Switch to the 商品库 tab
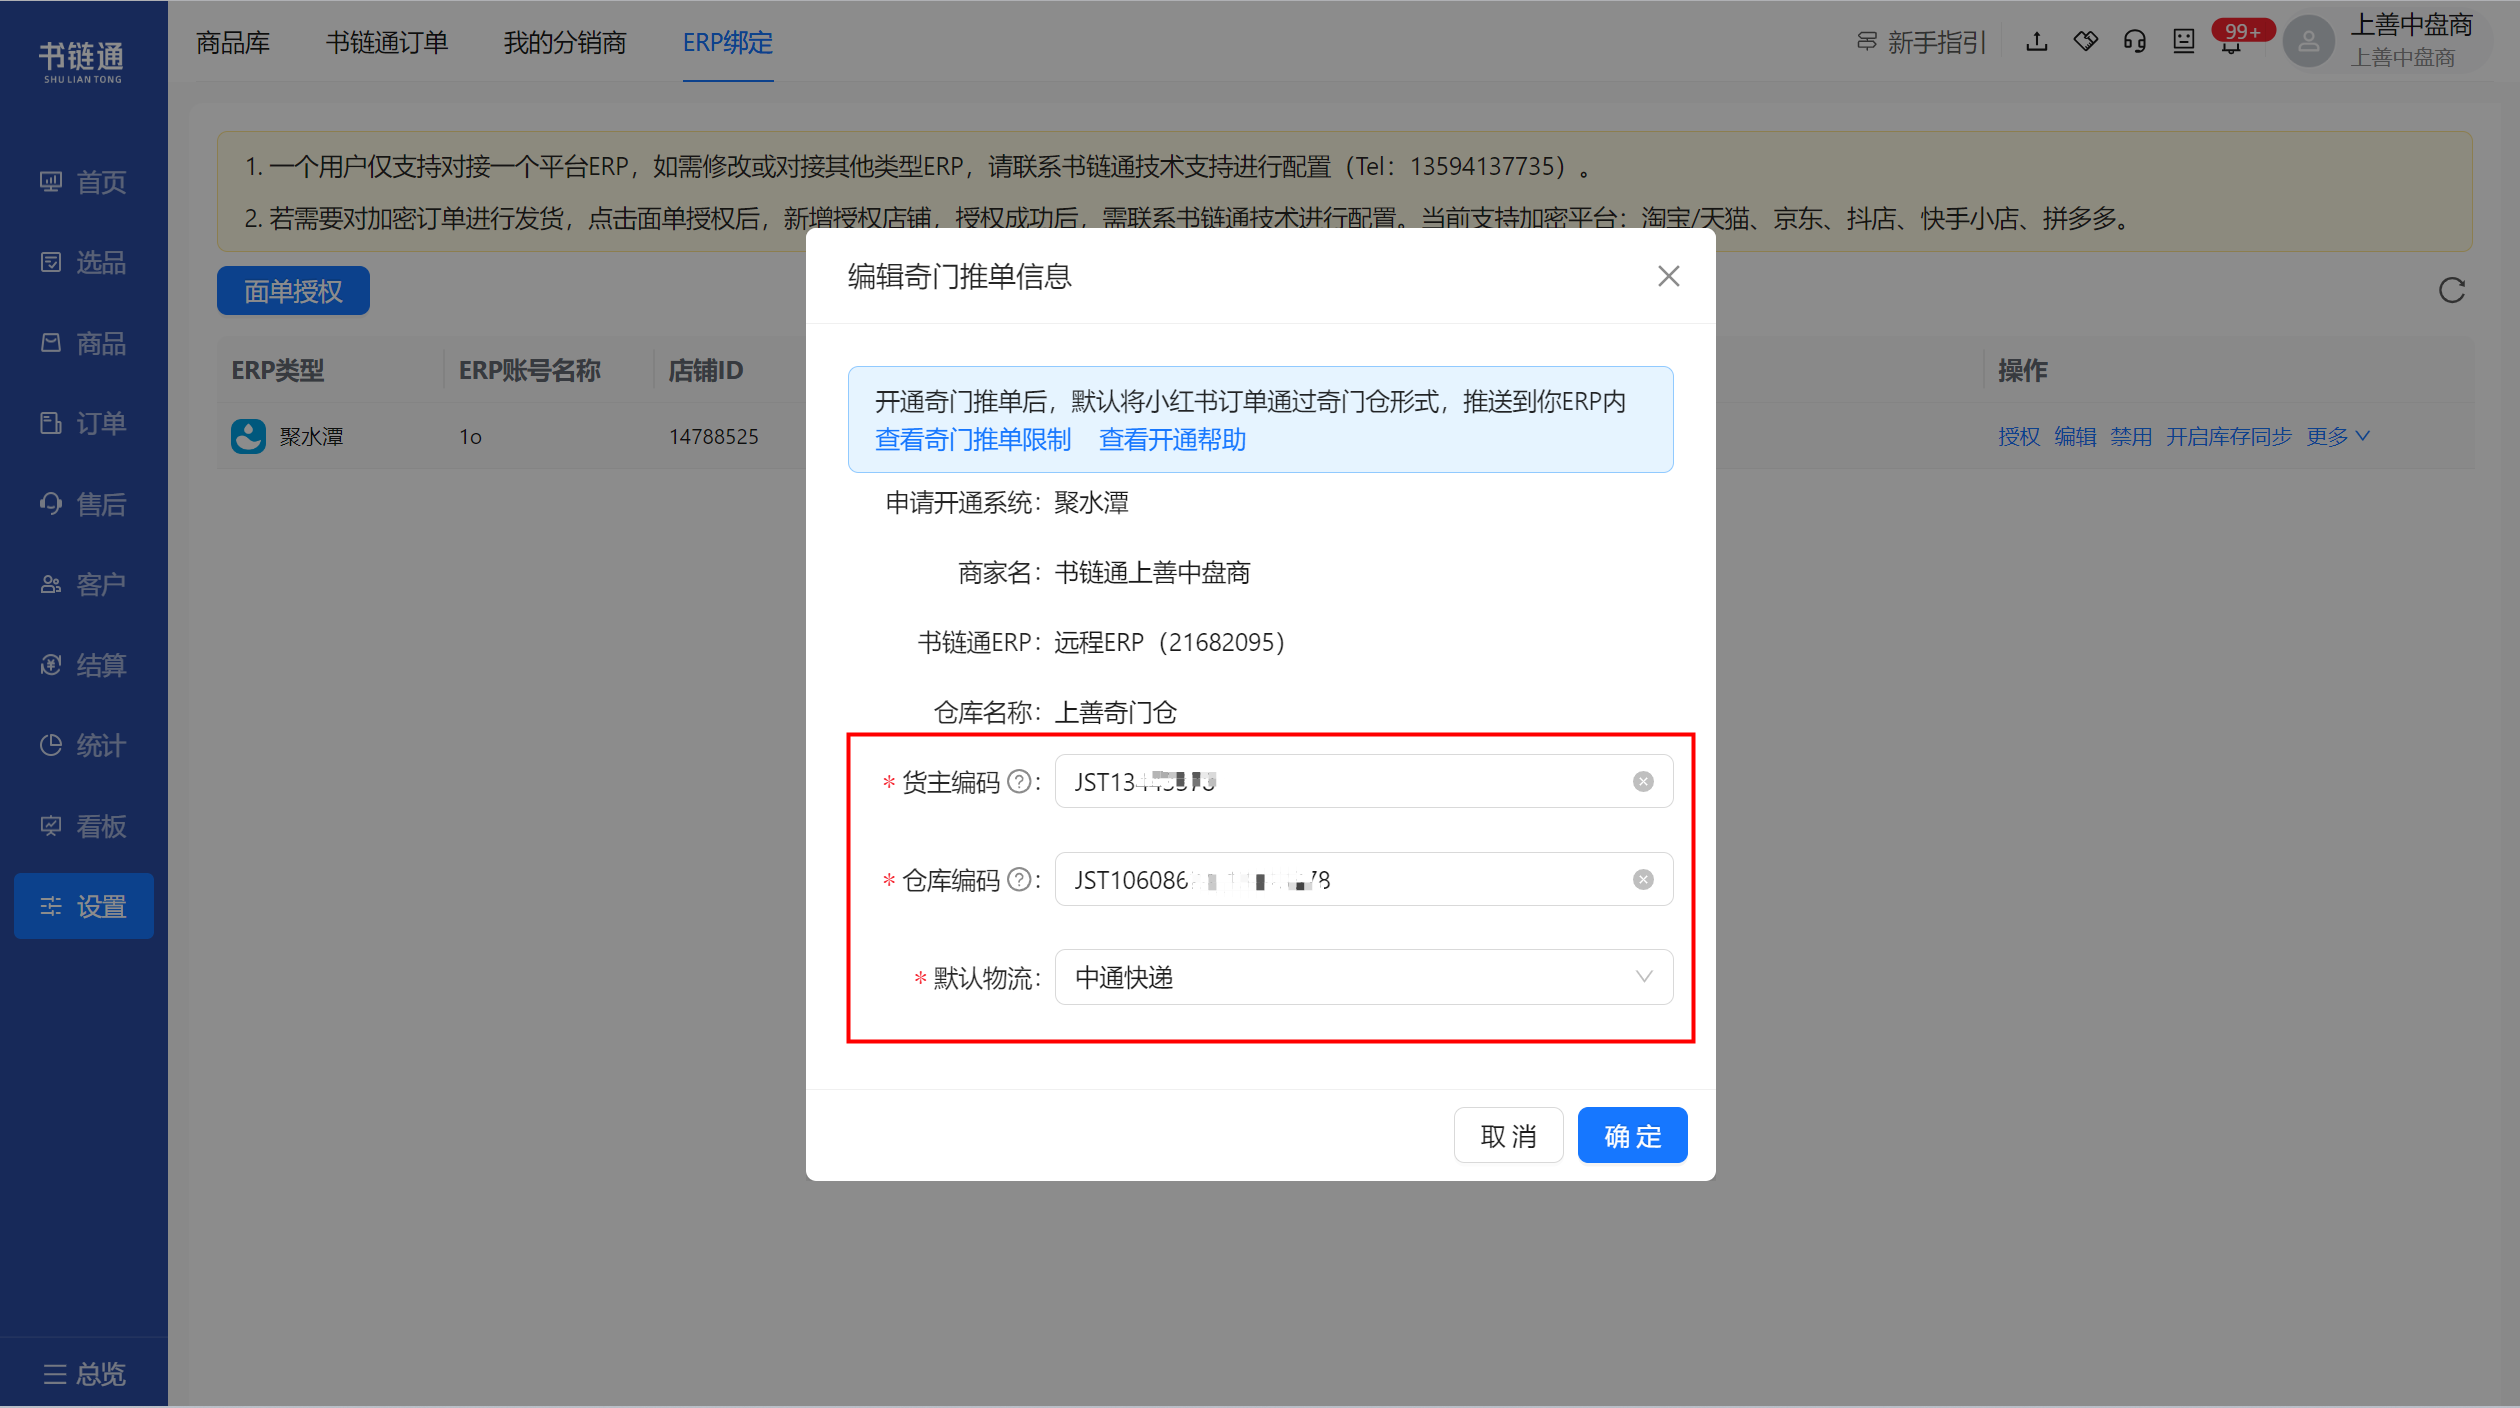 click(233, 42)
